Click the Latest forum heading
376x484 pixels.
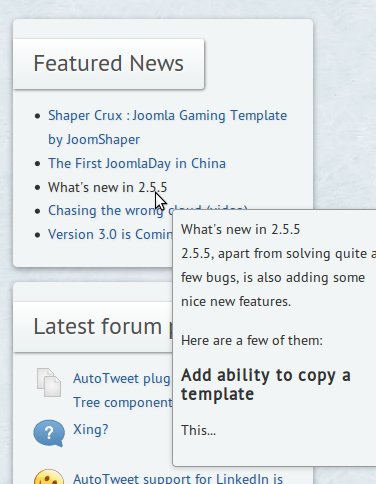103,326
